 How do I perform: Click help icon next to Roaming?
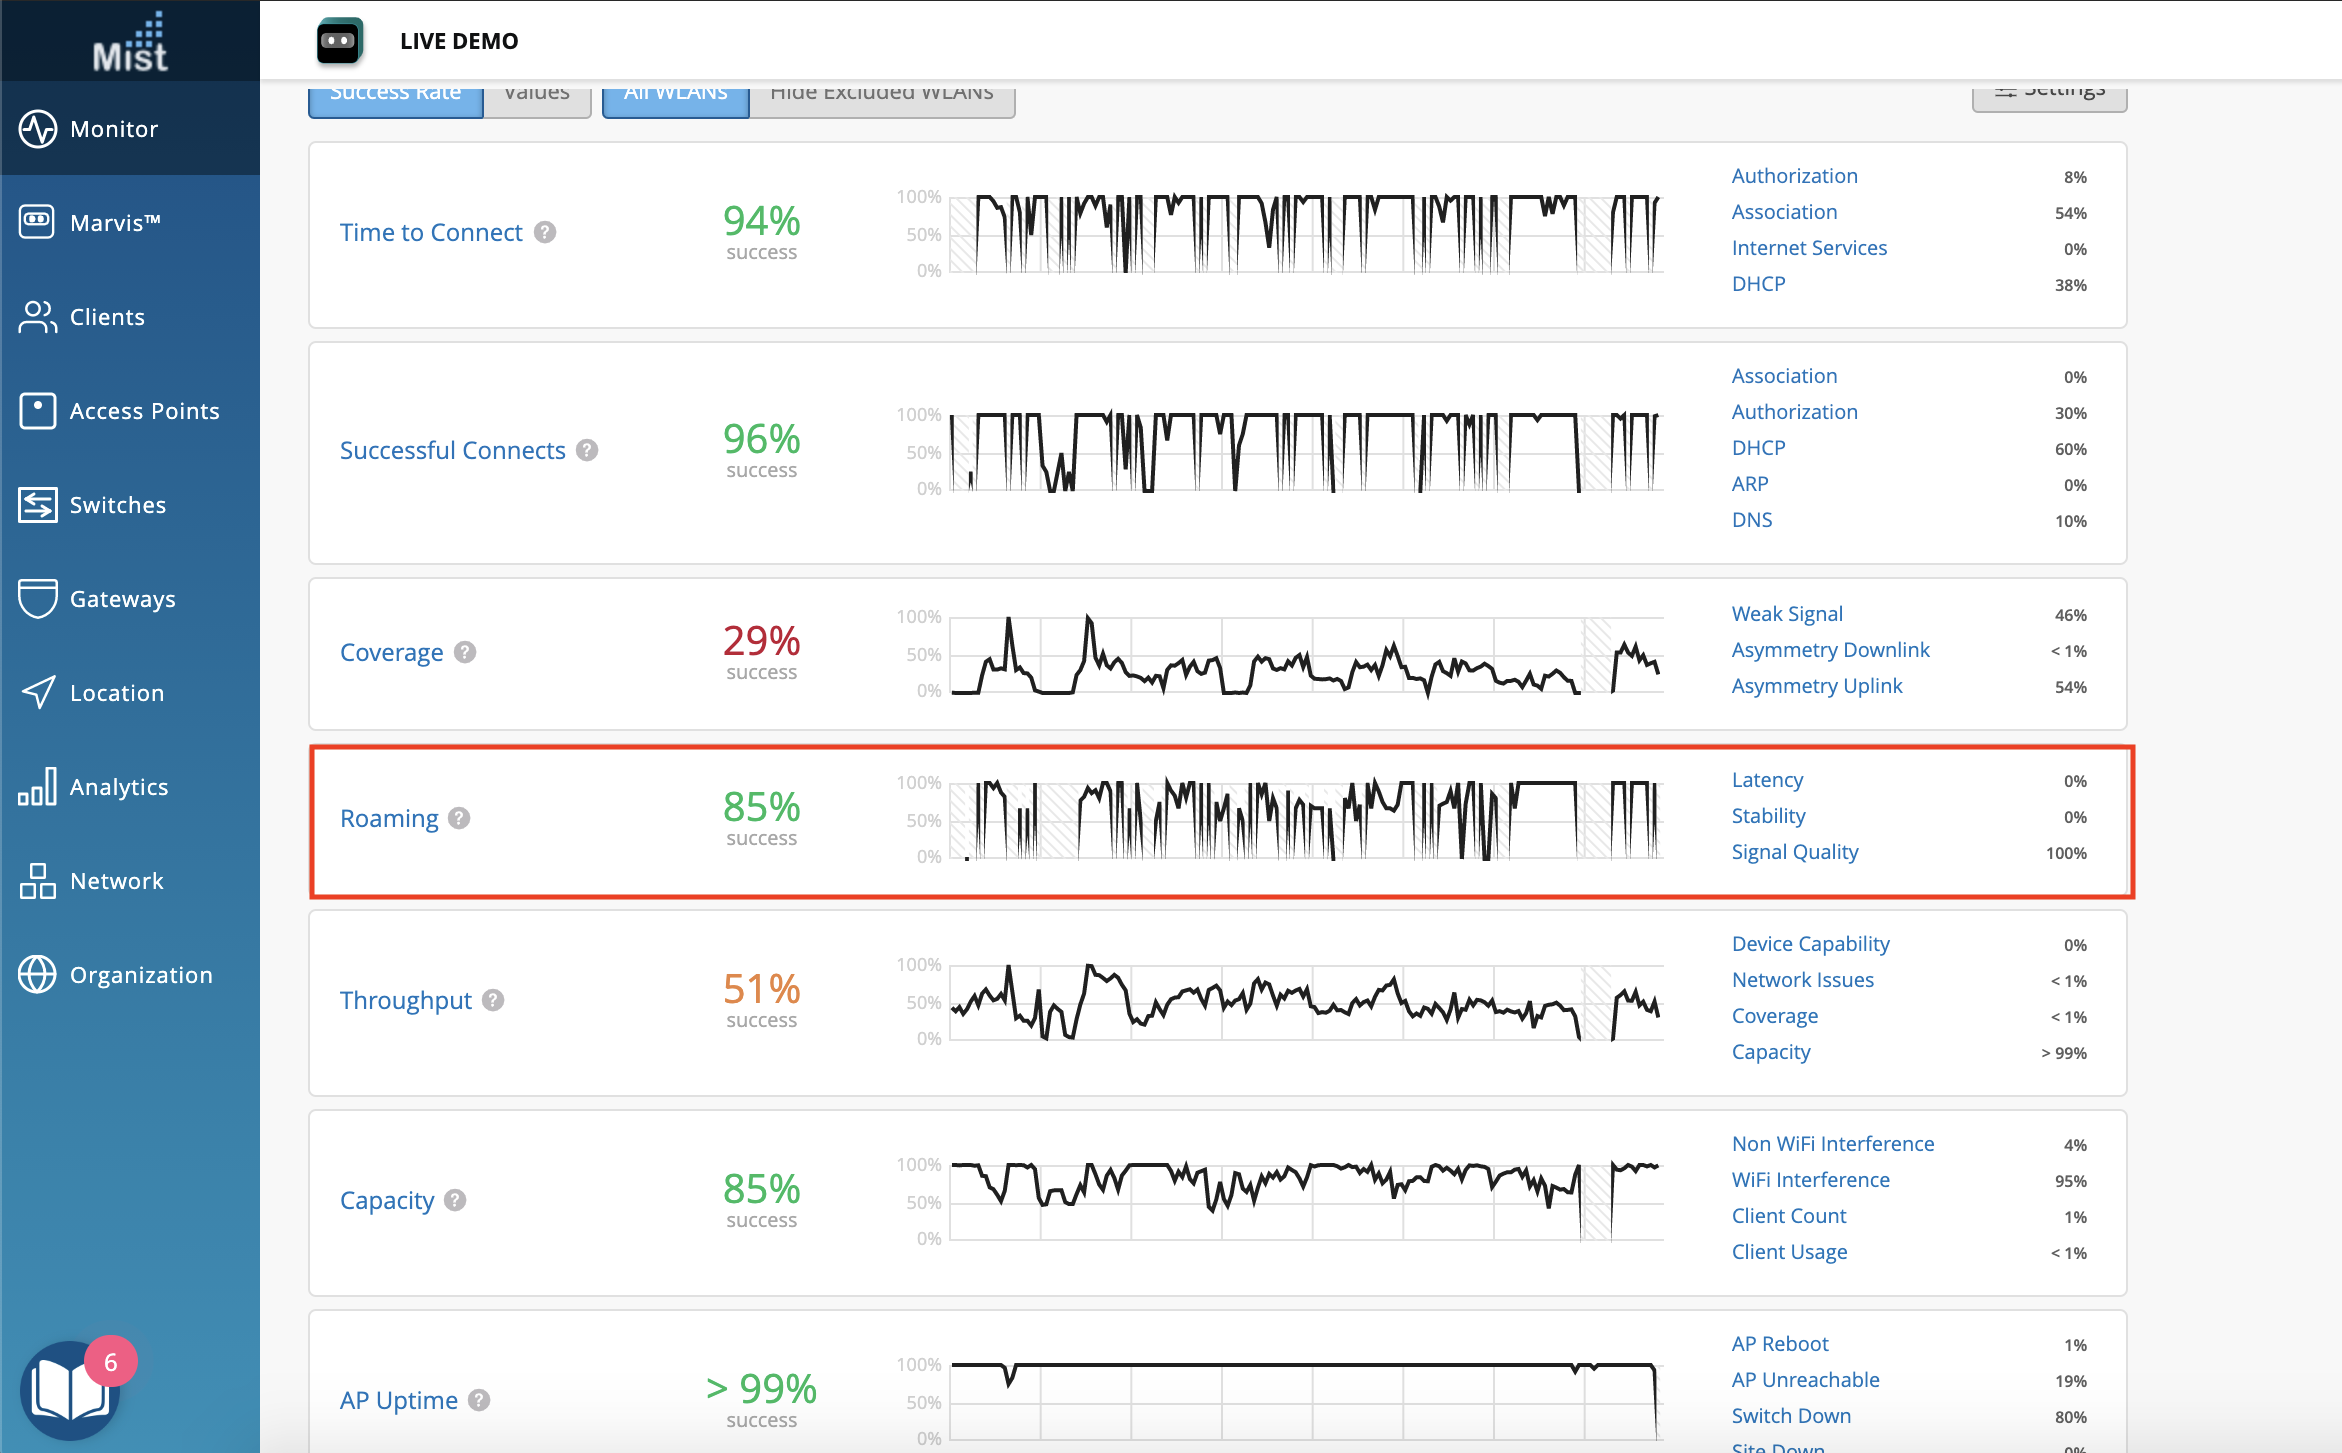[x=459, y=818]
